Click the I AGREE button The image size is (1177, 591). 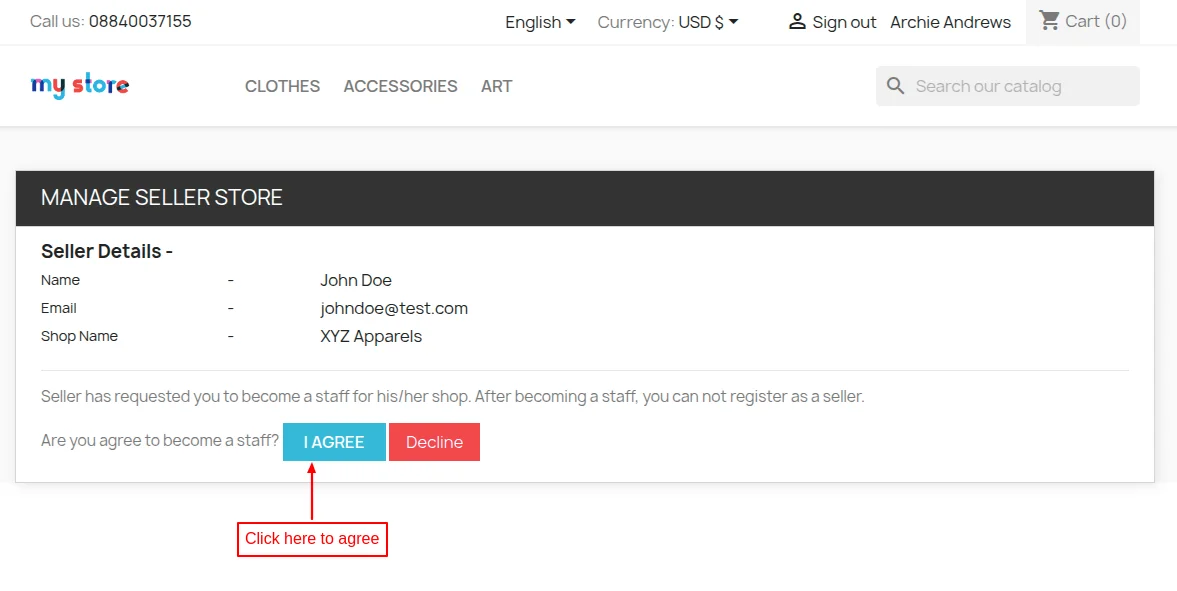333,441
